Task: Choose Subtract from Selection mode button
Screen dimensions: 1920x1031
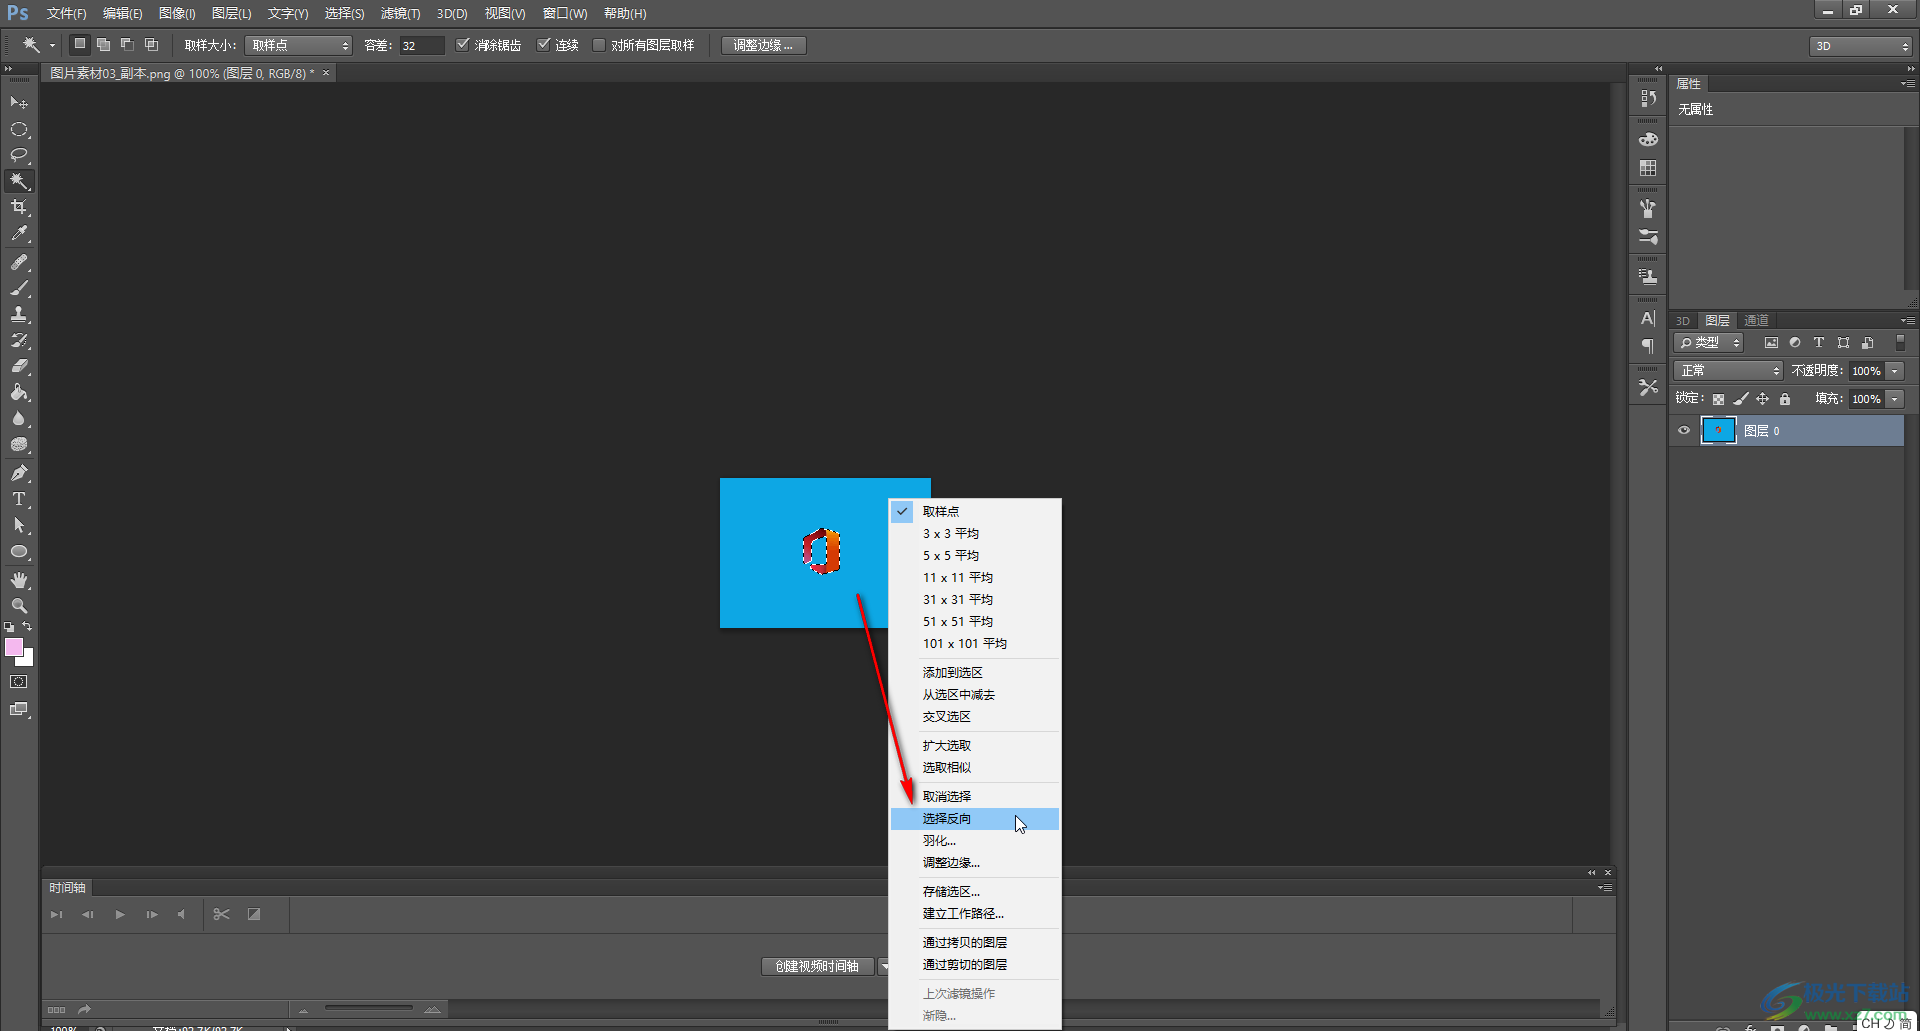Action: pyautogui.click(x=127, y=45)
